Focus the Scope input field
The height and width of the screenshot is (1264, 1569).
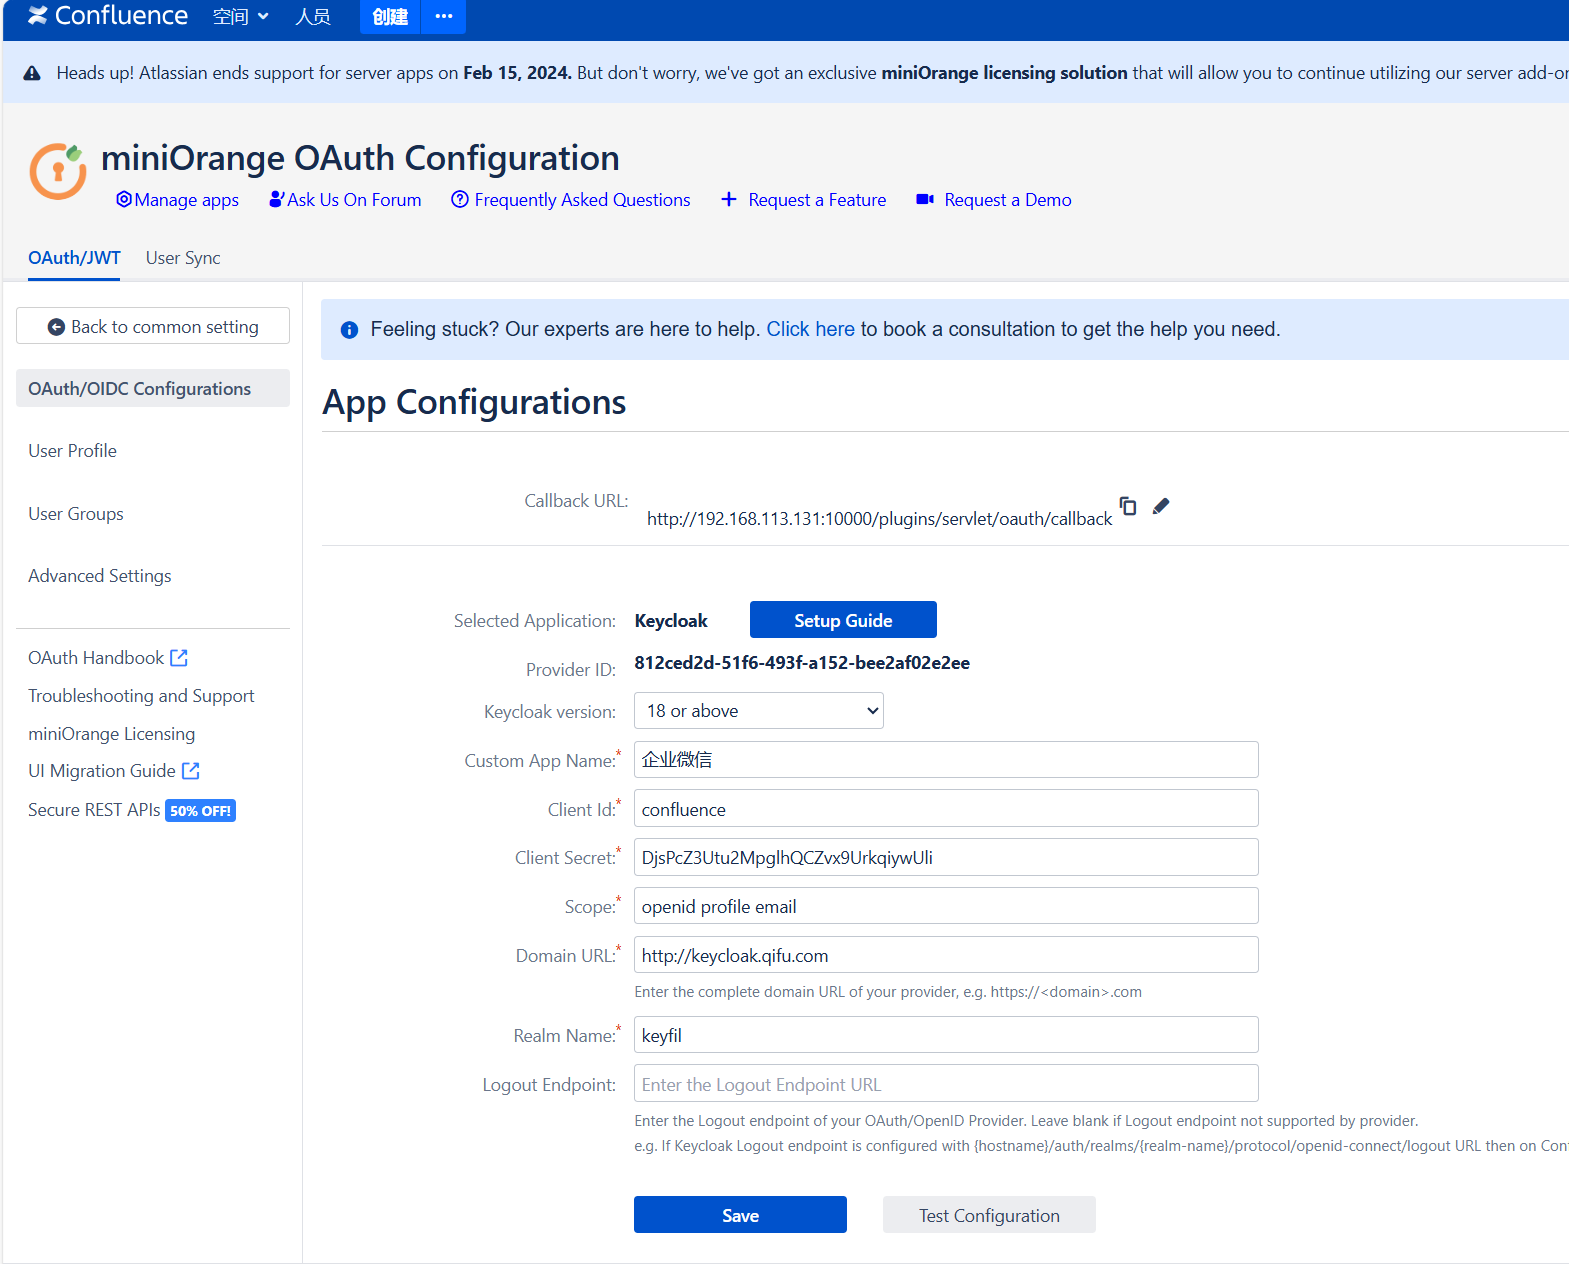click(946, 906)
